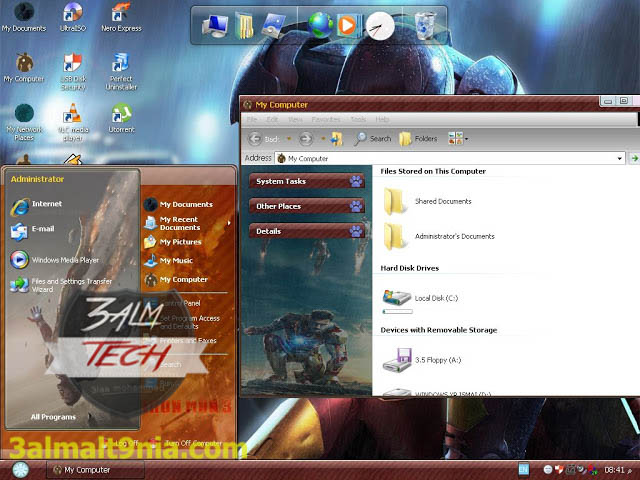640x480 pixels.
Task: Click E-mail in the Start menu
Action: 33,230
